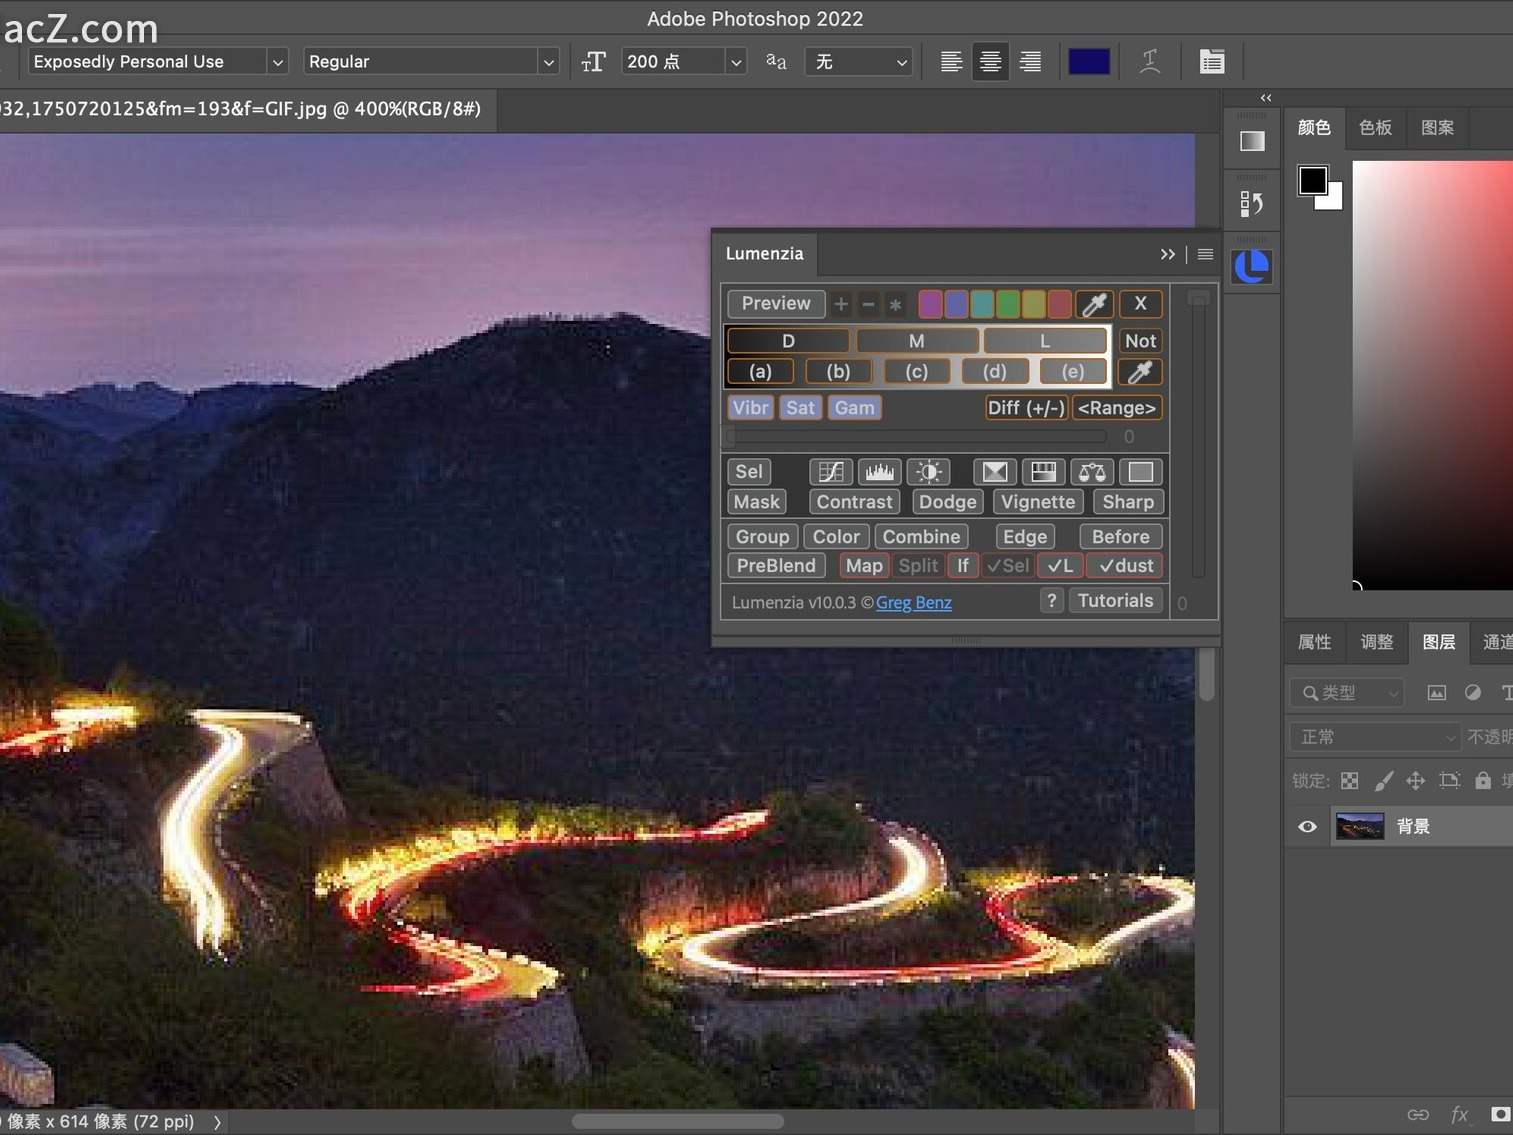Click the lock position move icon in Layers panel
Viewport: 1513px width, 1135px height.
click(1416, 781)
